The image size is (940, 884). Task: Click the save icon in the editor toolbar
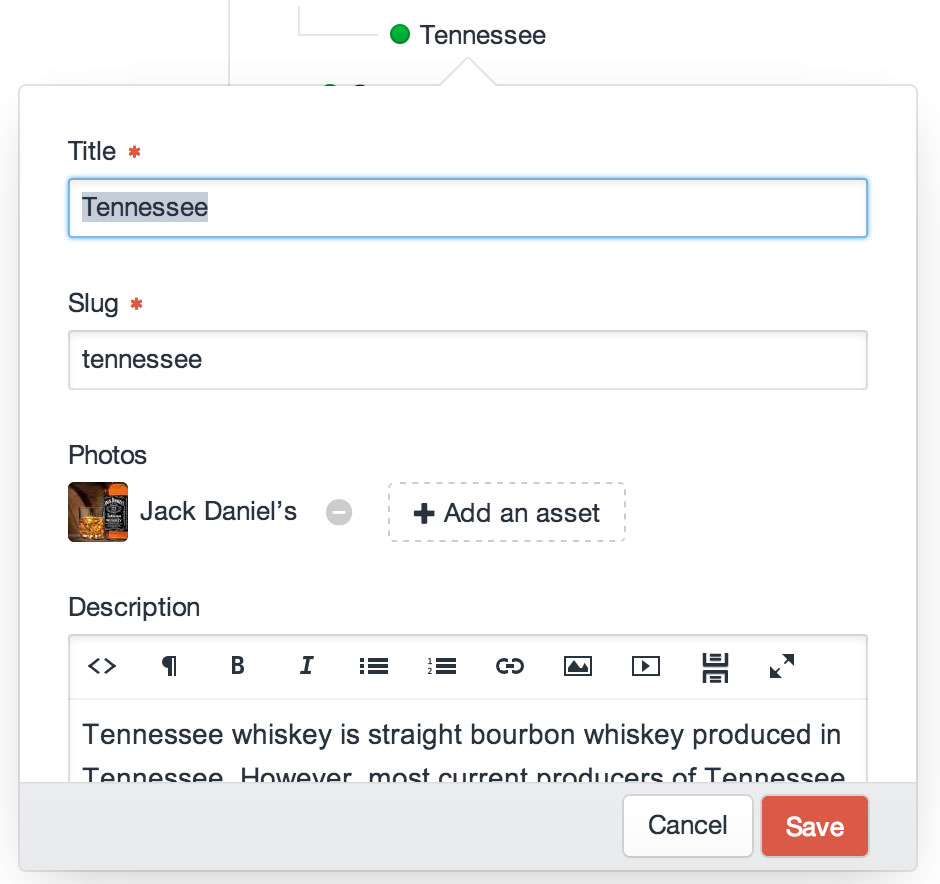tap(714, 666)
